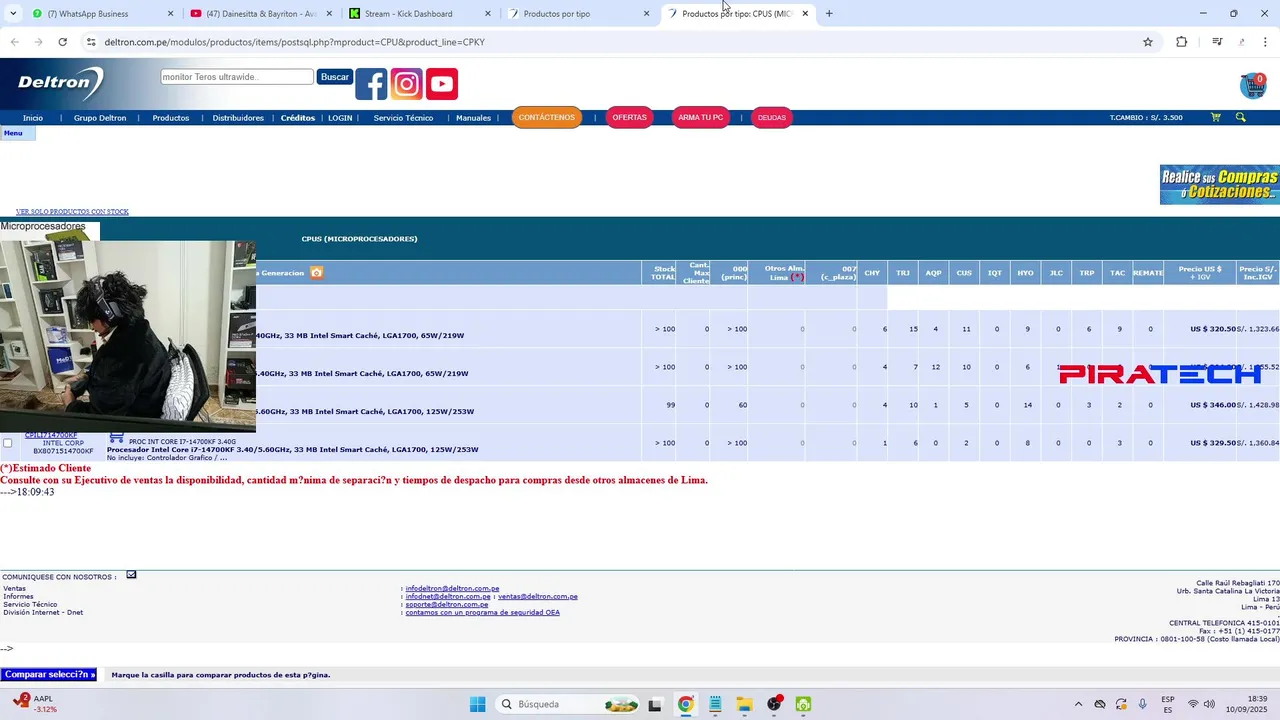Screen dimensions: 1280x720
Task: Open the Grupo Deltron menu
Action: coord(100,118)
